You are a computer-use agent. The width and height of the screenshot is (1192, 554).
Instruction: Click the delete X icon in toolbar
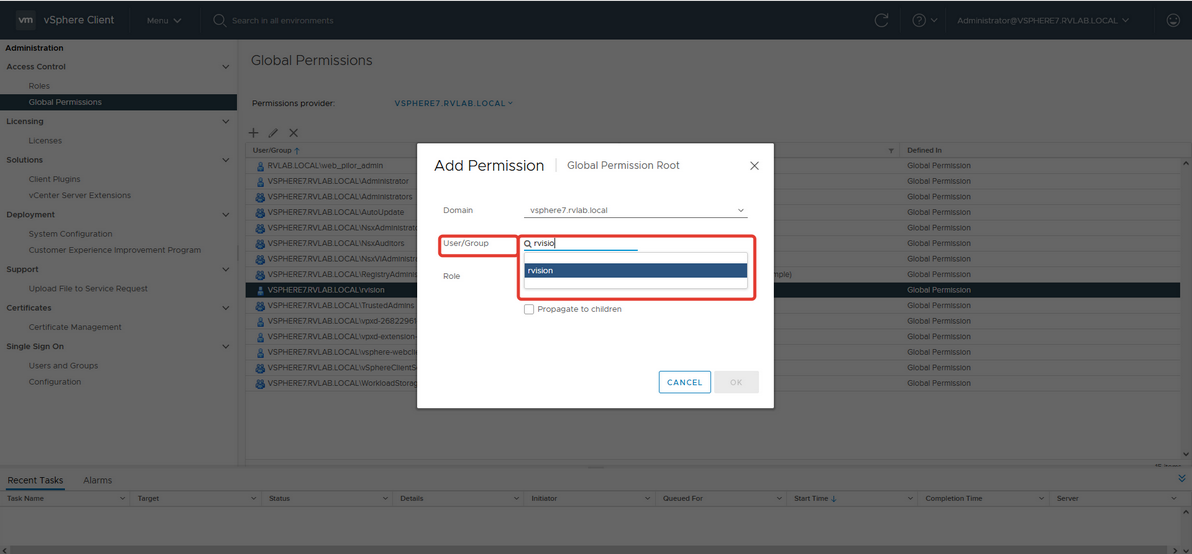pos(293,132)
